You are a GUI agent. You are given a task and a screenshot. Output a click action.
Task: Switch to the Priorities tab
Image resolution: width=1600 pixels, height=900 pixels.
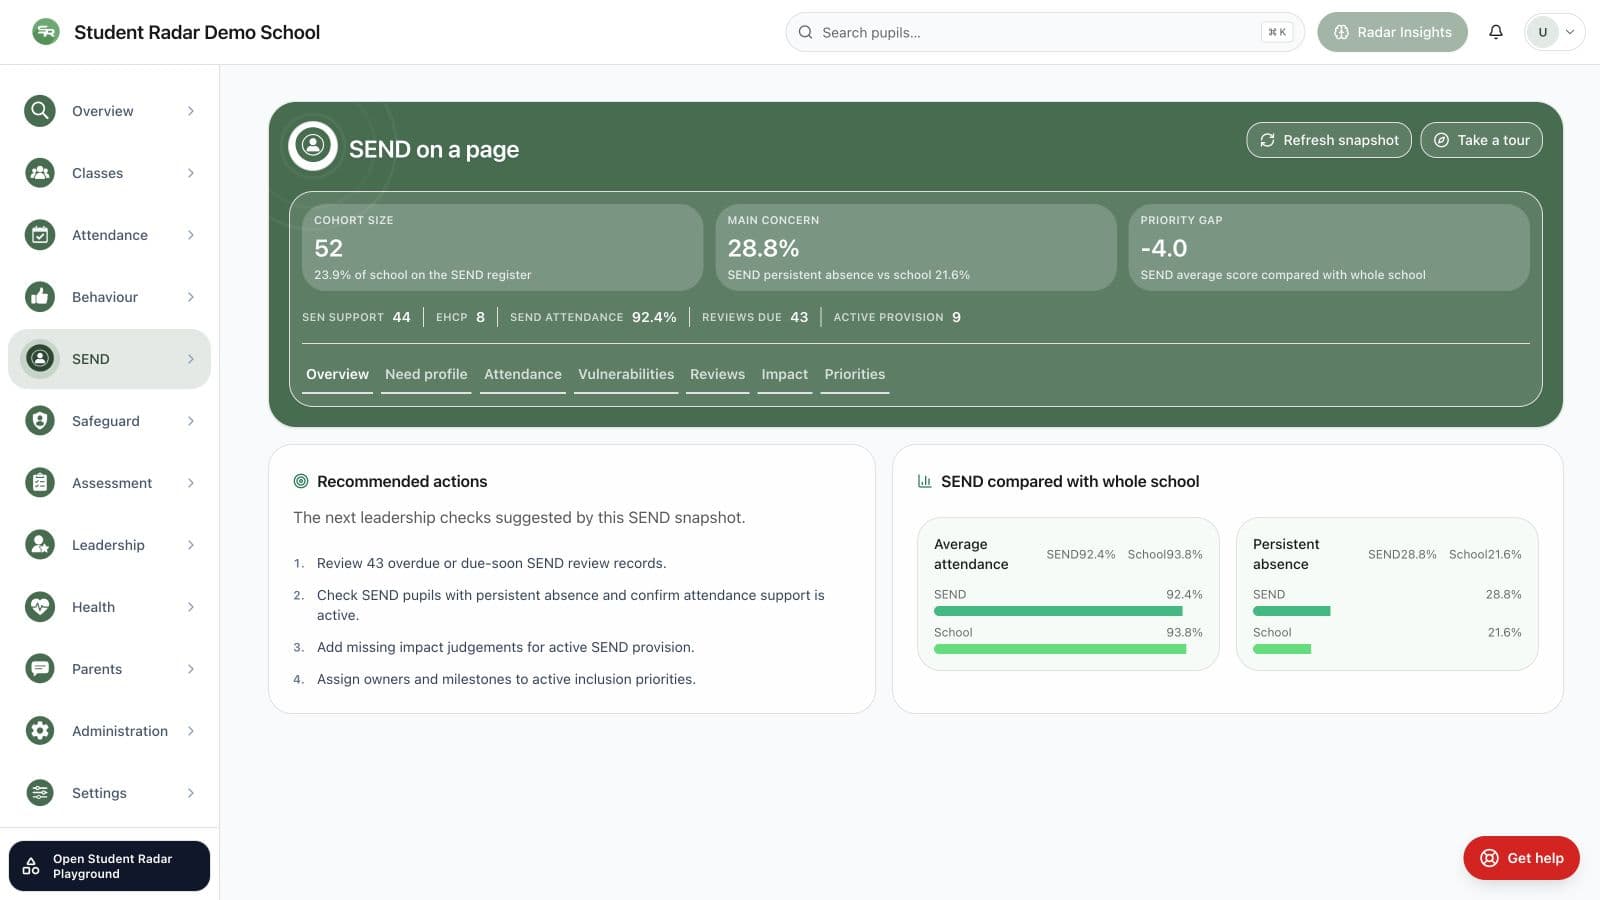pos(854,374)
